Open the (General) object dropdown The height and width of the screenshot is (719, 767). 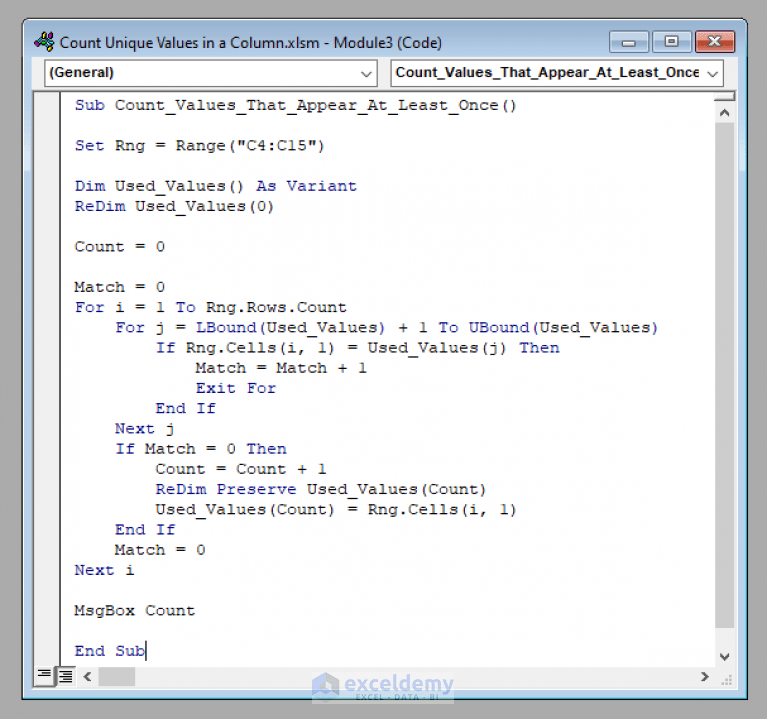point(211,73)
